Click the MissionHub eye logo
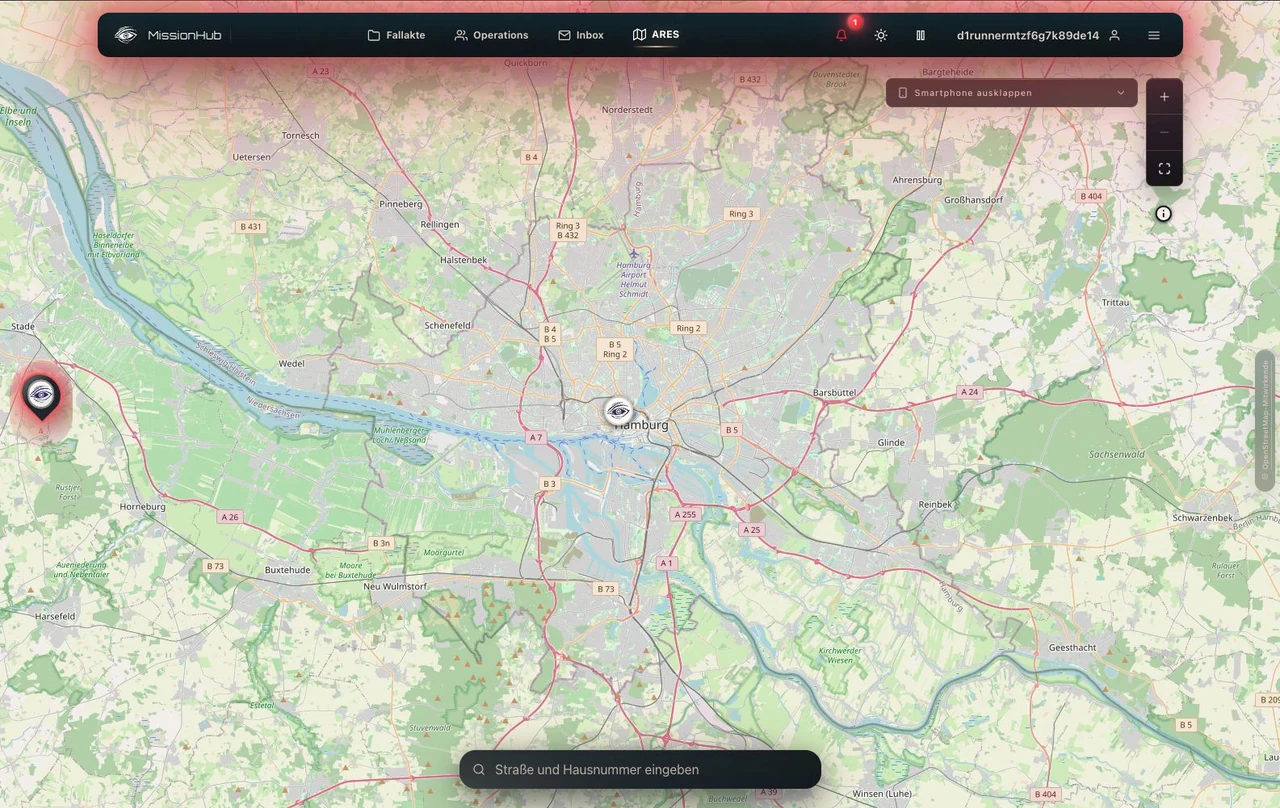This screenshot has width=1280, height=808. (x=126, y=35)
